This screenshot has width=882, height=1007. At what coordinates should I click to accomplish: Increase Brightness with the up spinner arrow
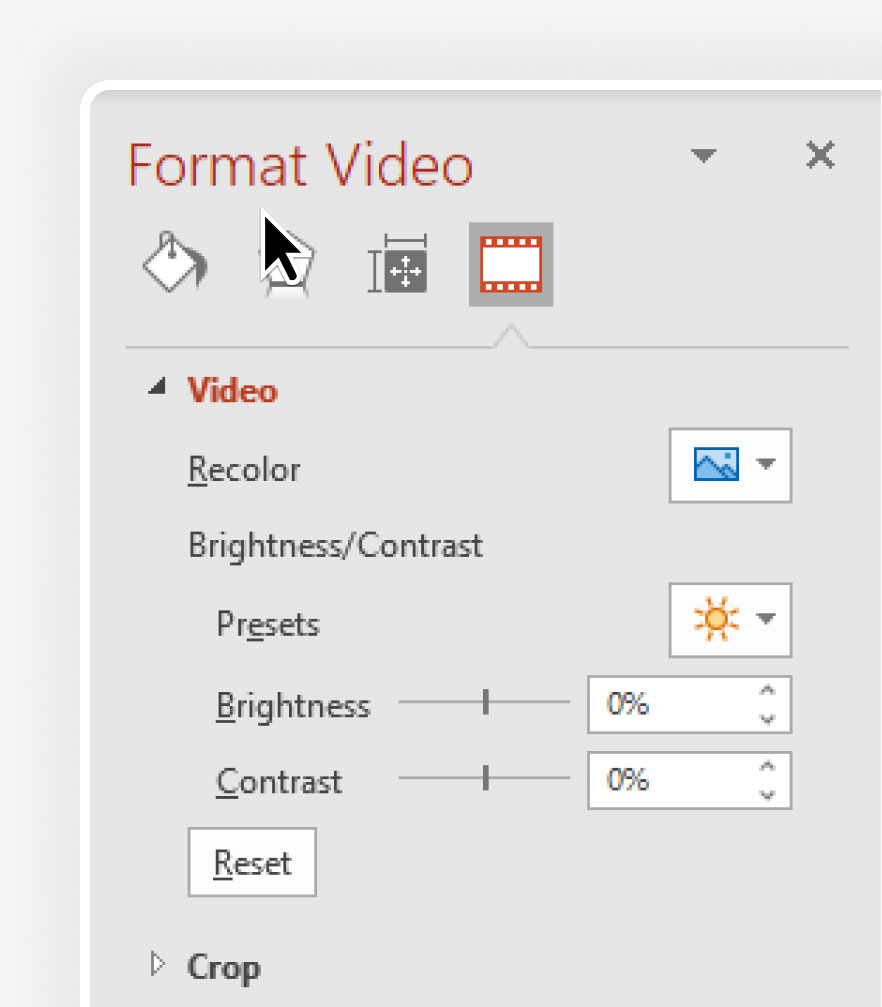click(767, 690)
